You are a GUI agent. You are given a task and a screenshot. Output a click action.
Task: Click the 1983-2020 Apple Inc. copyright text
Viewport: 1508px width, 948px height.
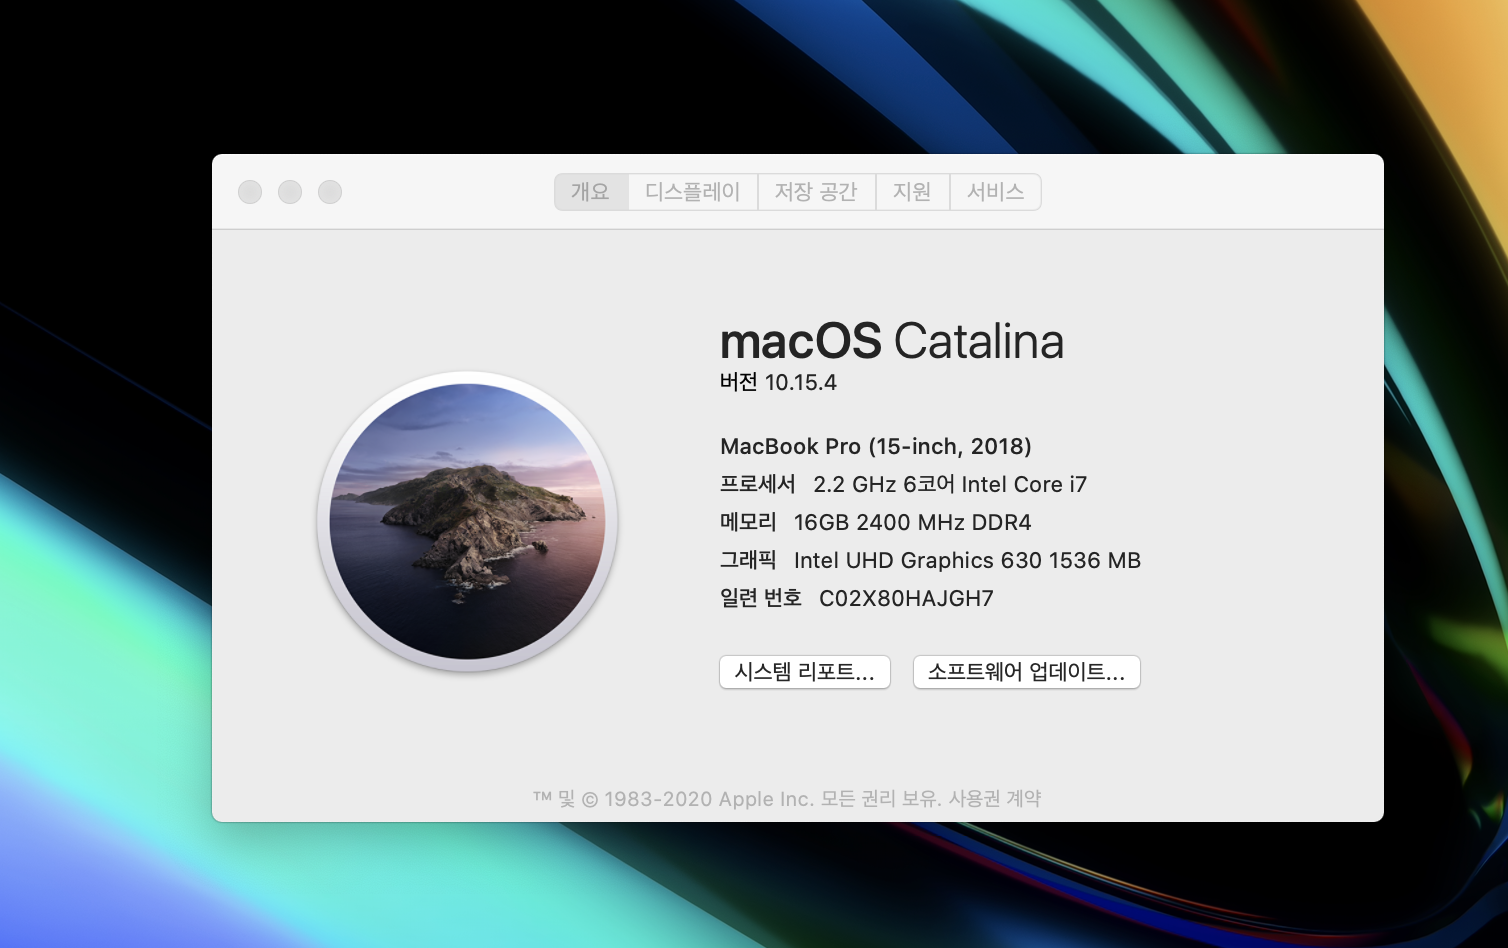point(708,799)
